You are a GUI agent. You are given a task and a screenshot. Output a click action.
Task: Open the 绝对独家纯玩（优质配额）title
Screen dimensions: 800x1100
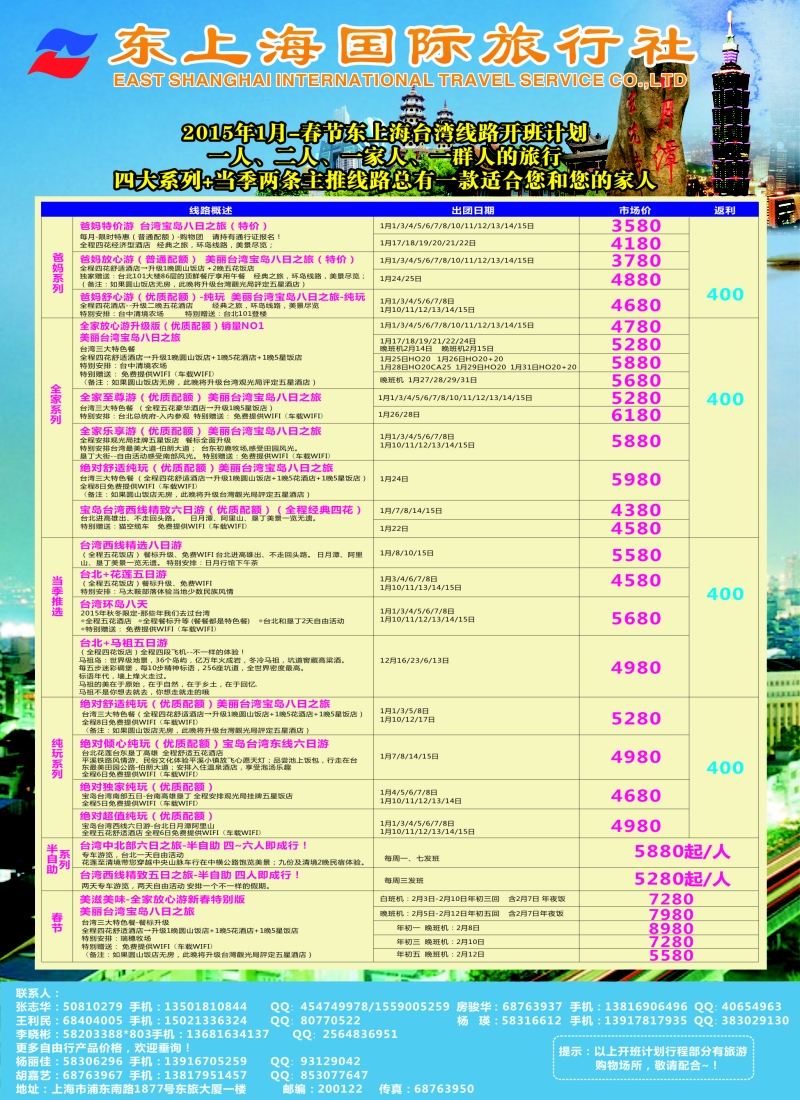pos(146,787)
